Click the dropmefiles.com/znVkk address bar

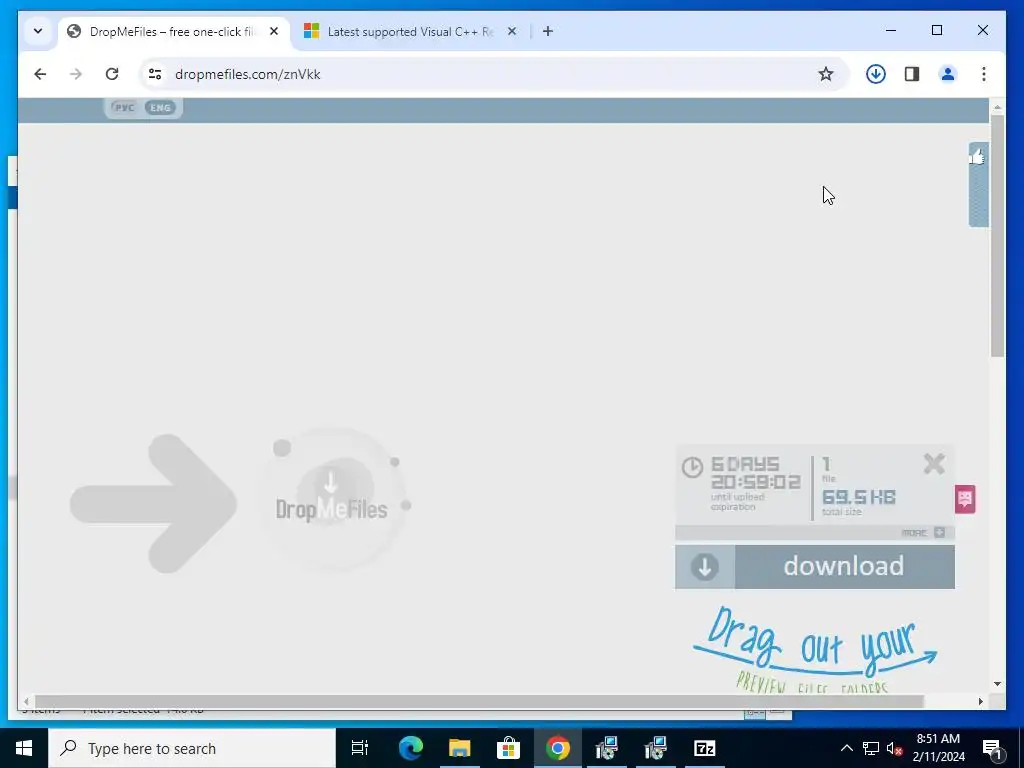[x=493, y=74]
